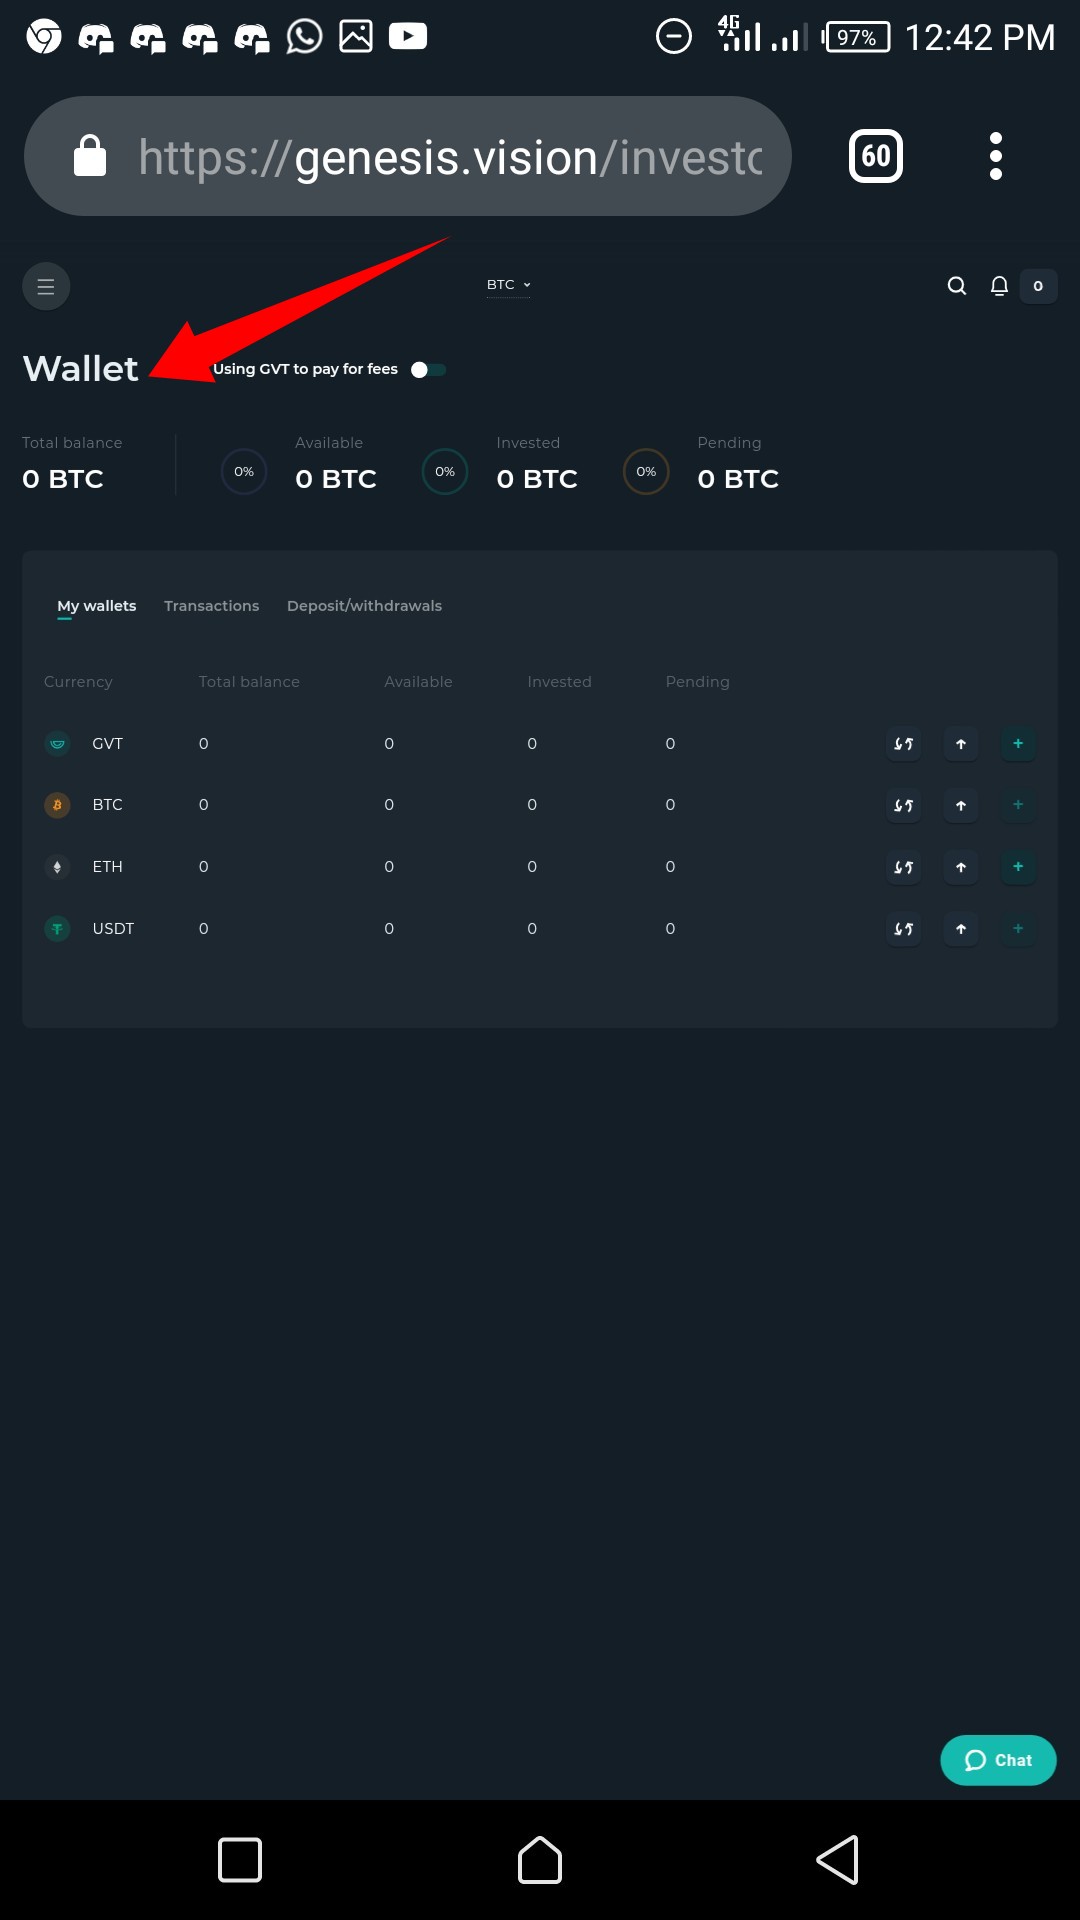Open Chrome three-dot overflow menu
This screenshot has height=1920, width=1080.
[x=995, y=156]
